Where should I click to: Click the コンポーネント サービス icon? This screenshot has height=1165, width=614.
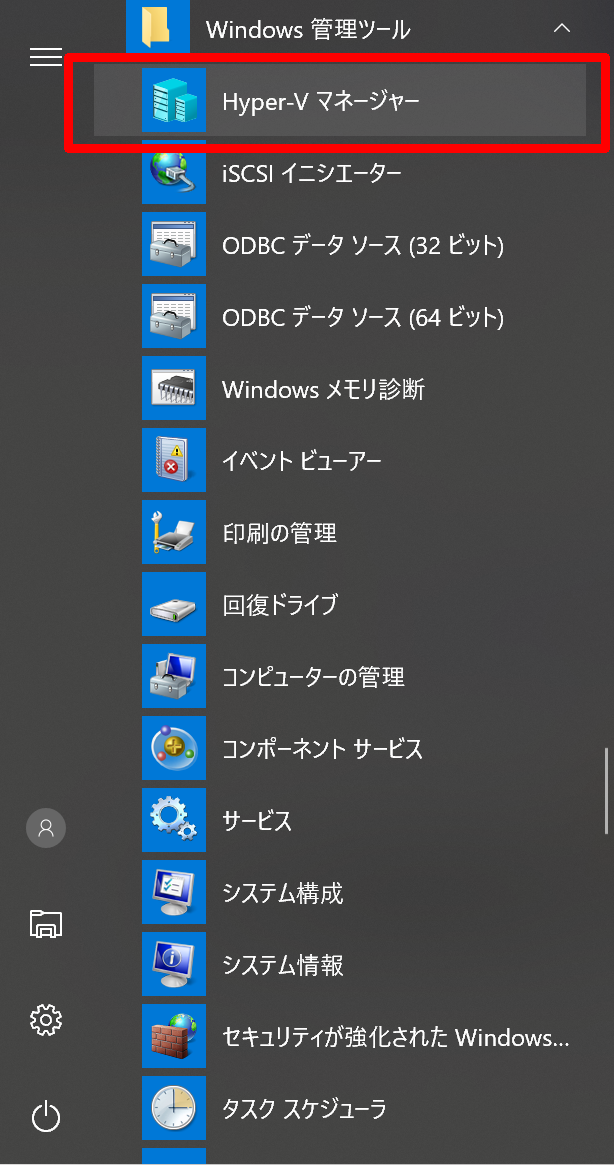click(x=173, y=749)
